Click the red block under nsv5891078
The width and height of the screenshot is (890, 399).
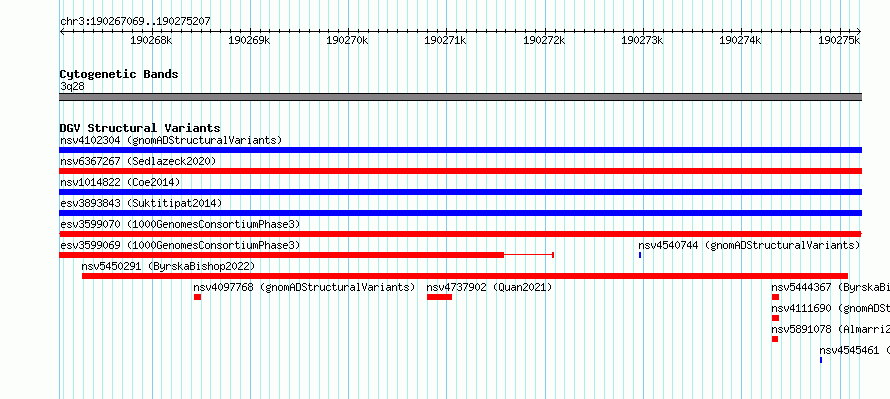pos(775,339)
